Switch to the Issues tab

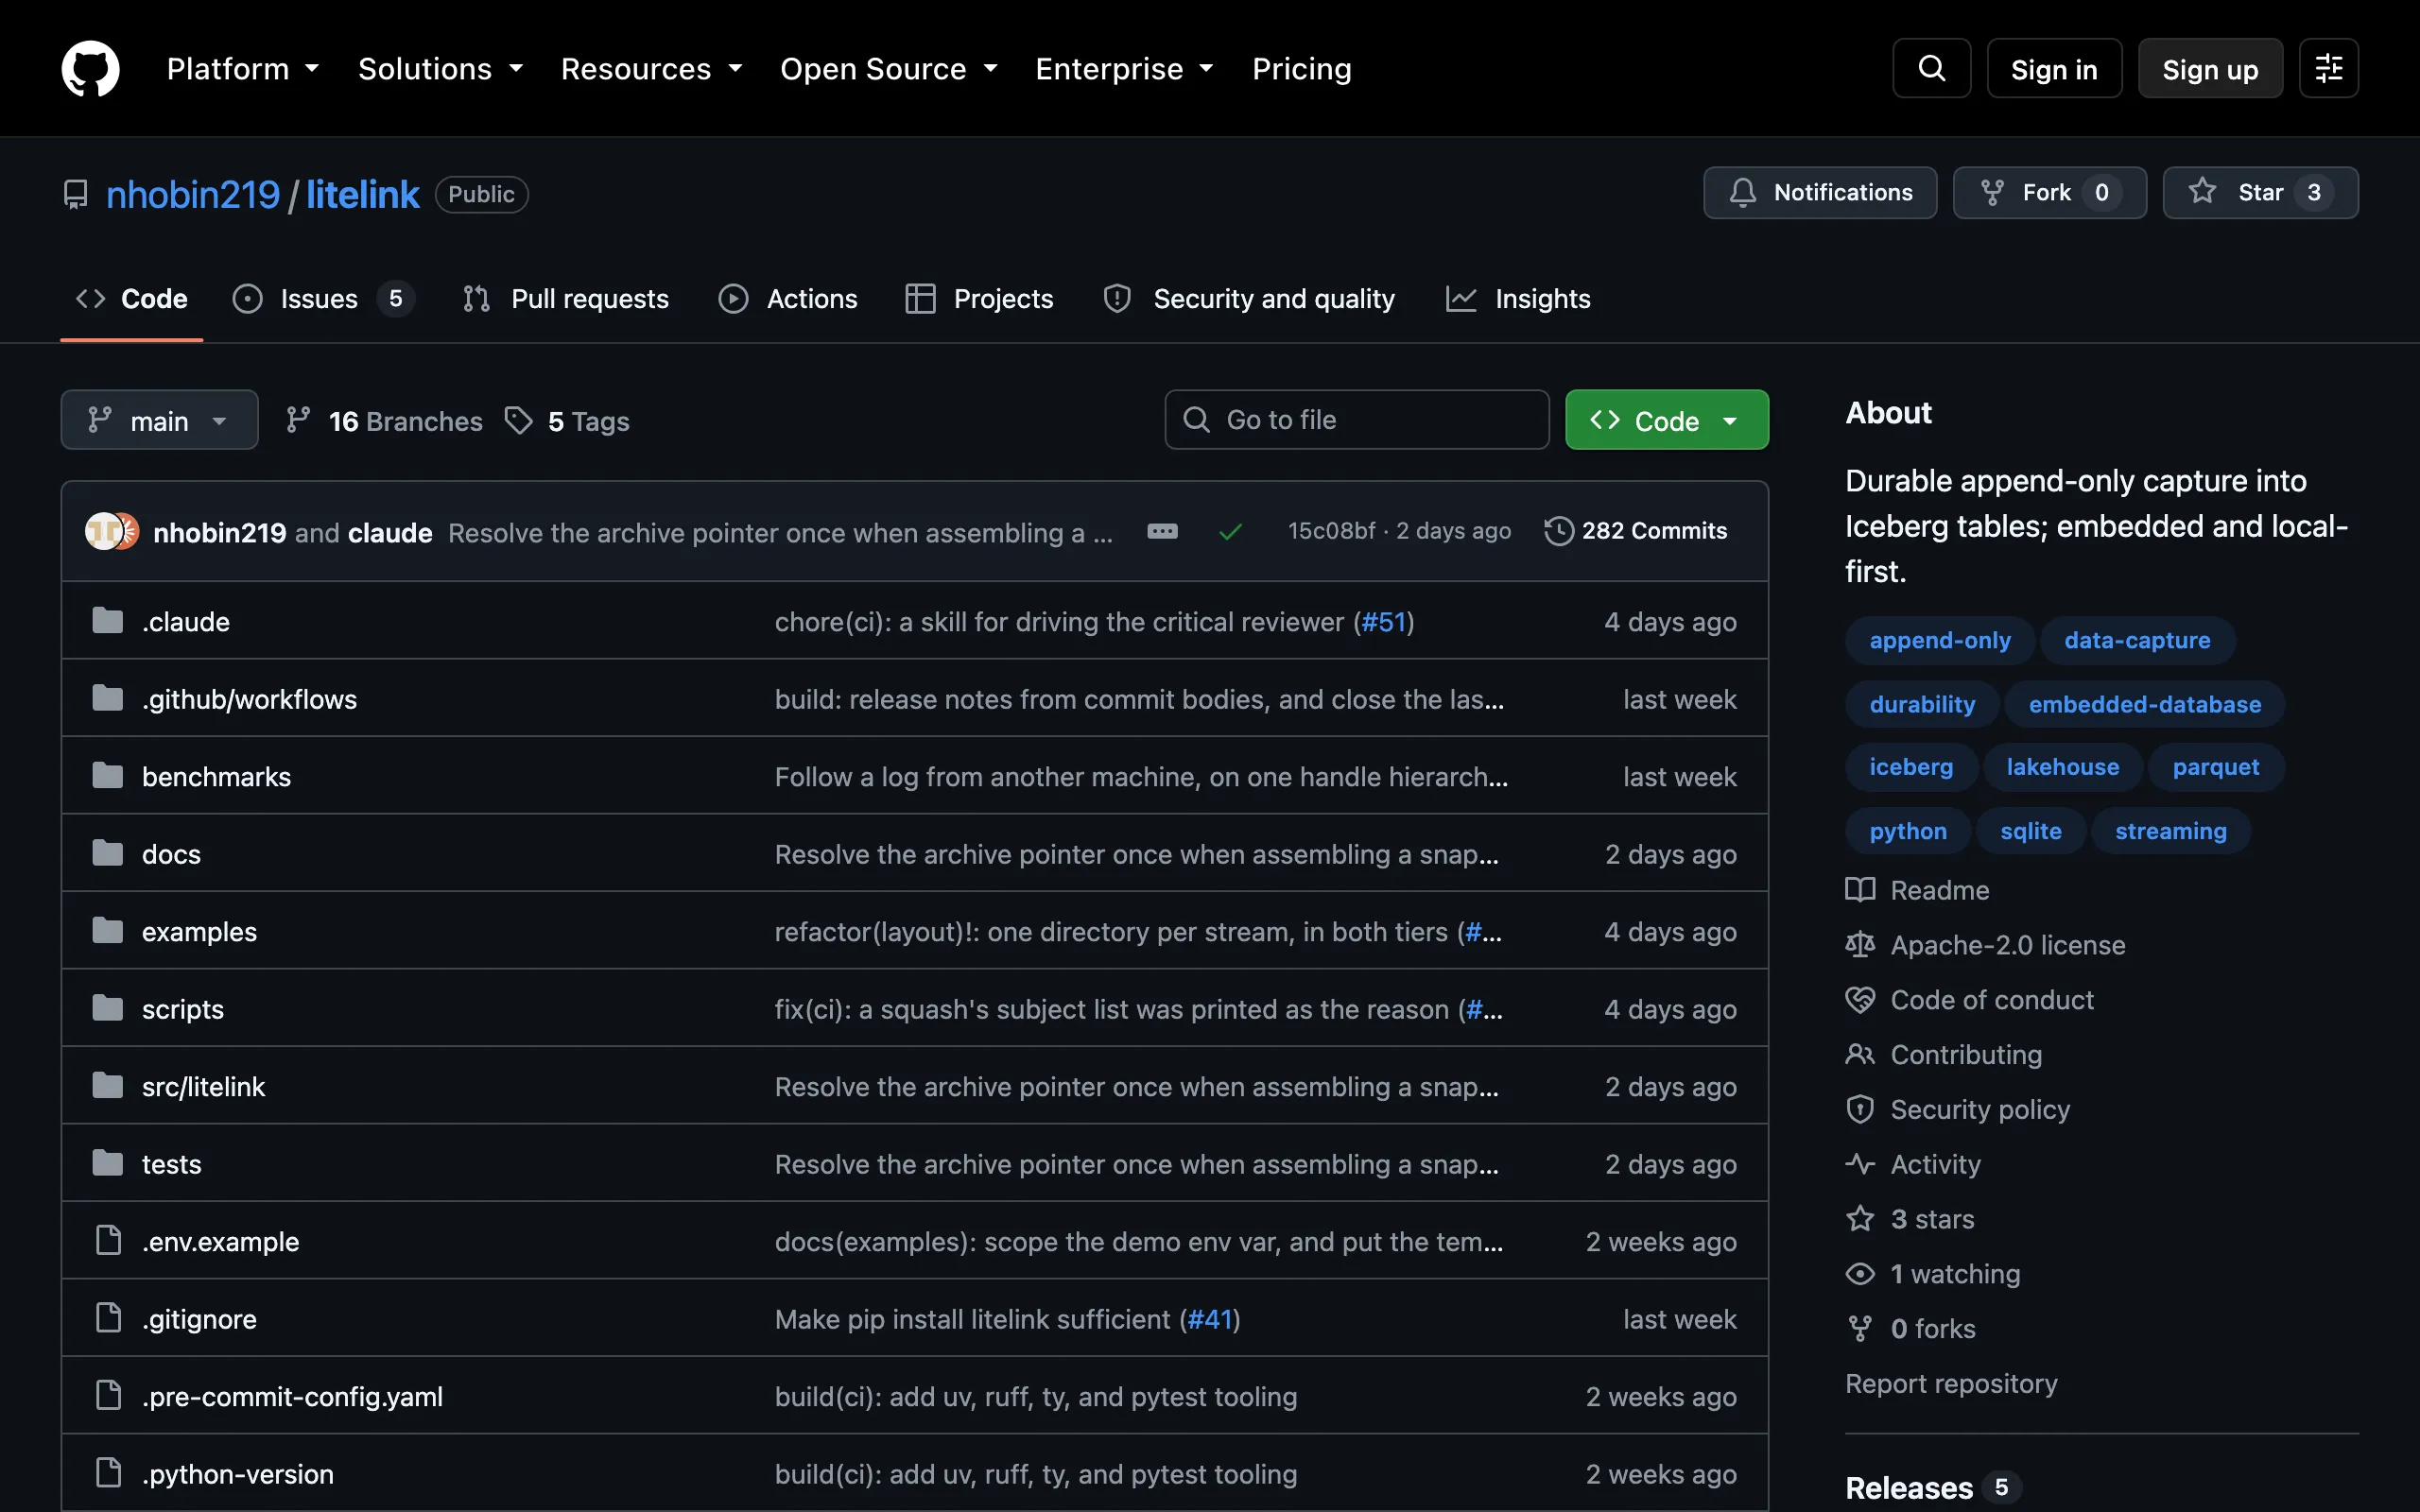(x=322, y=299)
